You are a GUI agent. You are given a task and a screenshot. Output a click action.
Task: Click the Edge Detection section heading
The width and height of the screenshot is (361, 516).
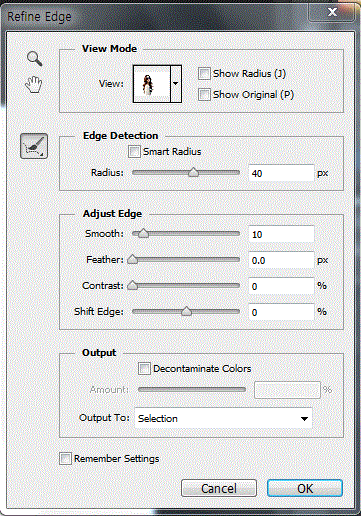tap(120, 136)
